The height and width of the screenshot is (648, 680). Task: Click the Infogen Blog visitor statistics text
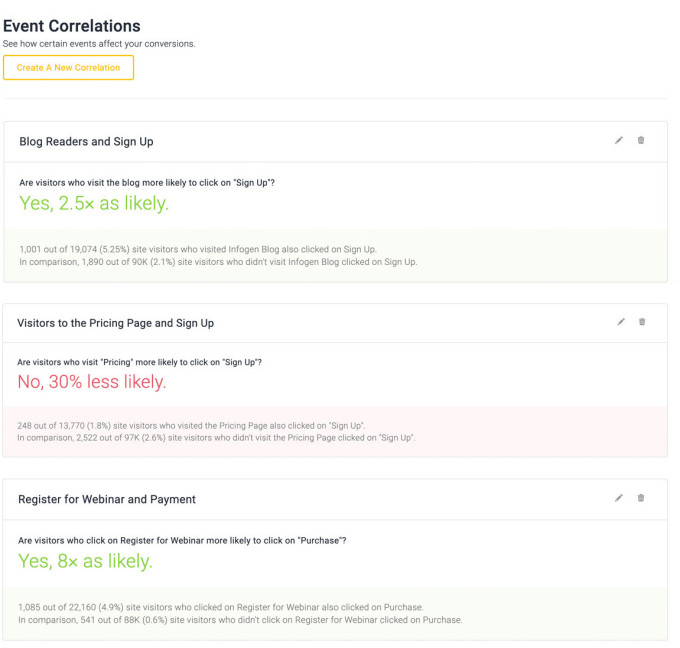[x=218, y=255]
